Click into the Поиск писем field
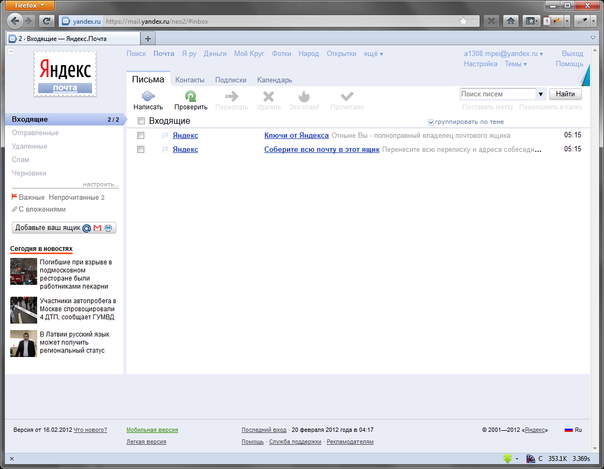Viewport: 604px width, 469px height. 498,94
